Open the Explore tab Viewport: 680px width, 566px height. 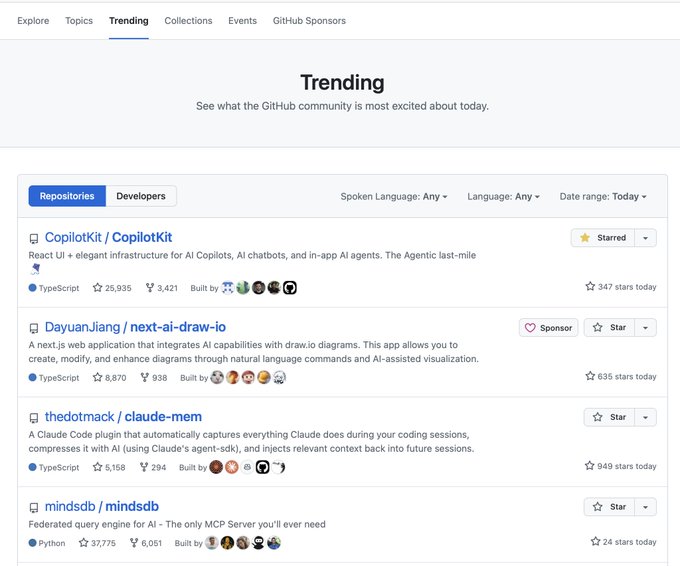(x=33, y=20)
